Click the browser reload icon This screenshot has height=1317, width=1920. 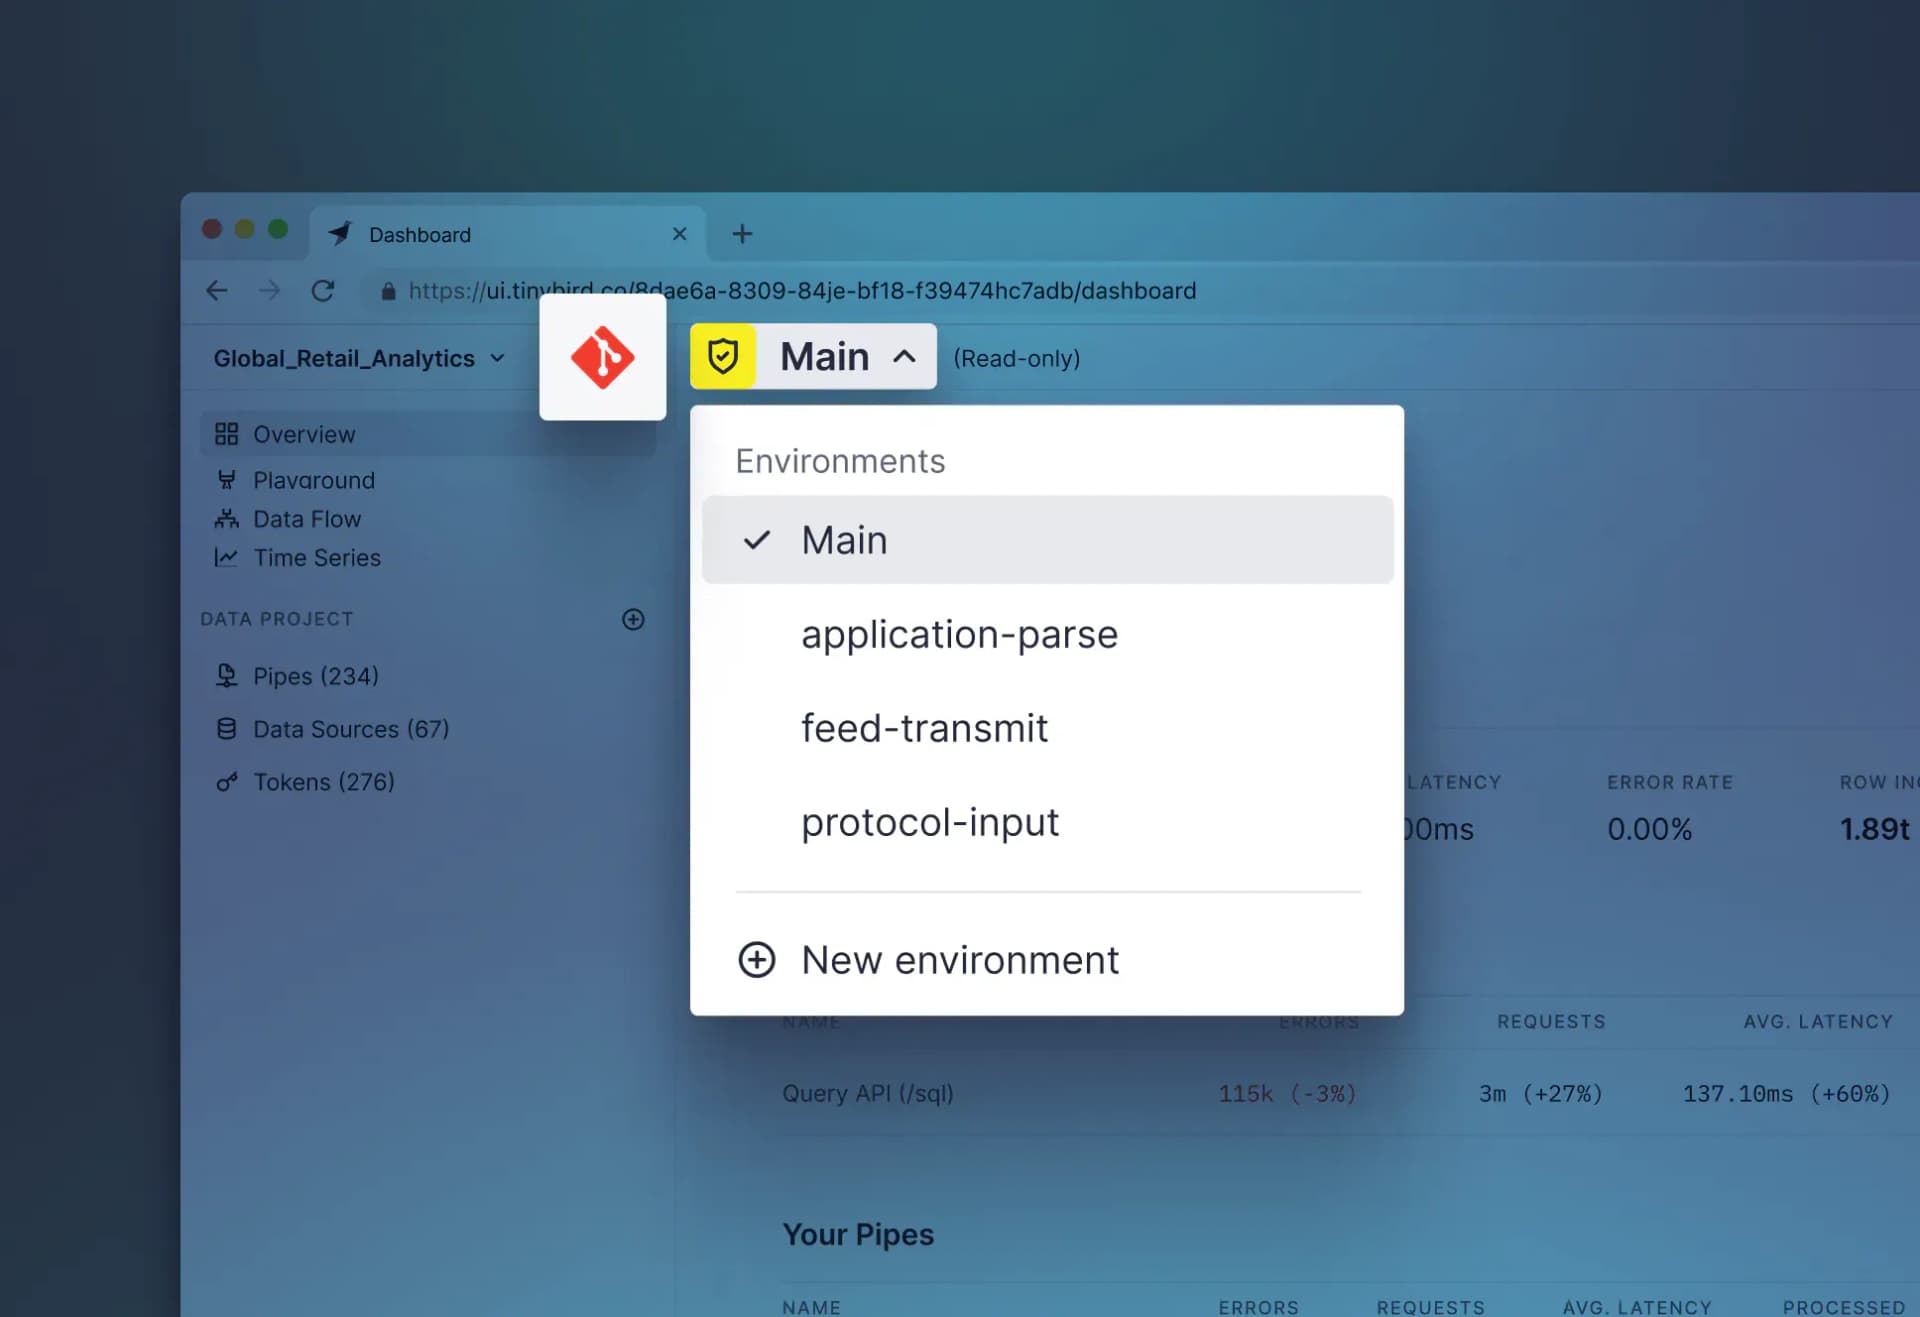click(x=322, y=291)
